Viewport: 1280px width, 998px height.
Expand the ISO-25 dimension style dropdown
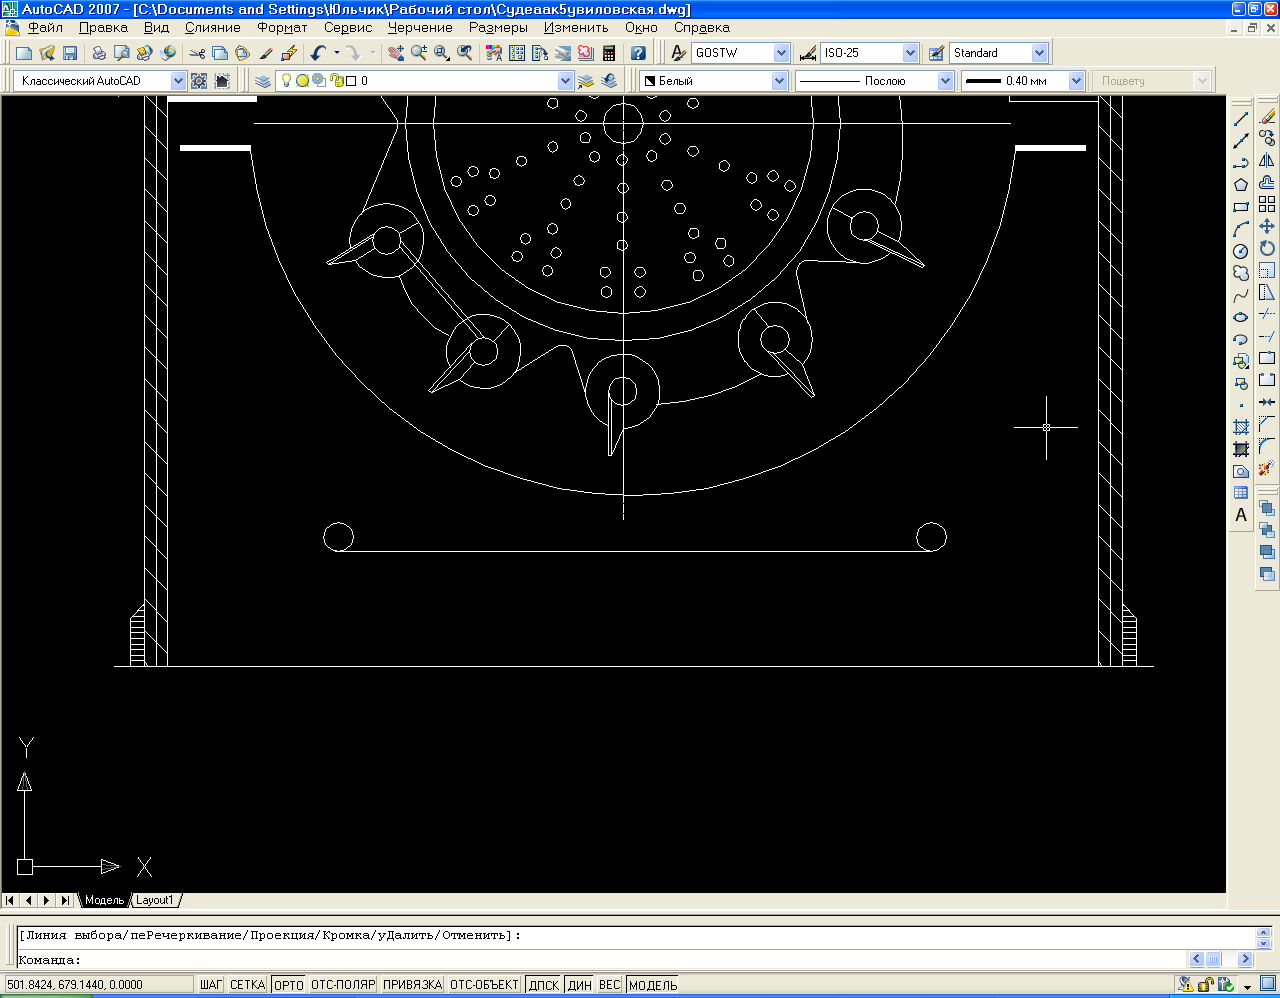910,53
